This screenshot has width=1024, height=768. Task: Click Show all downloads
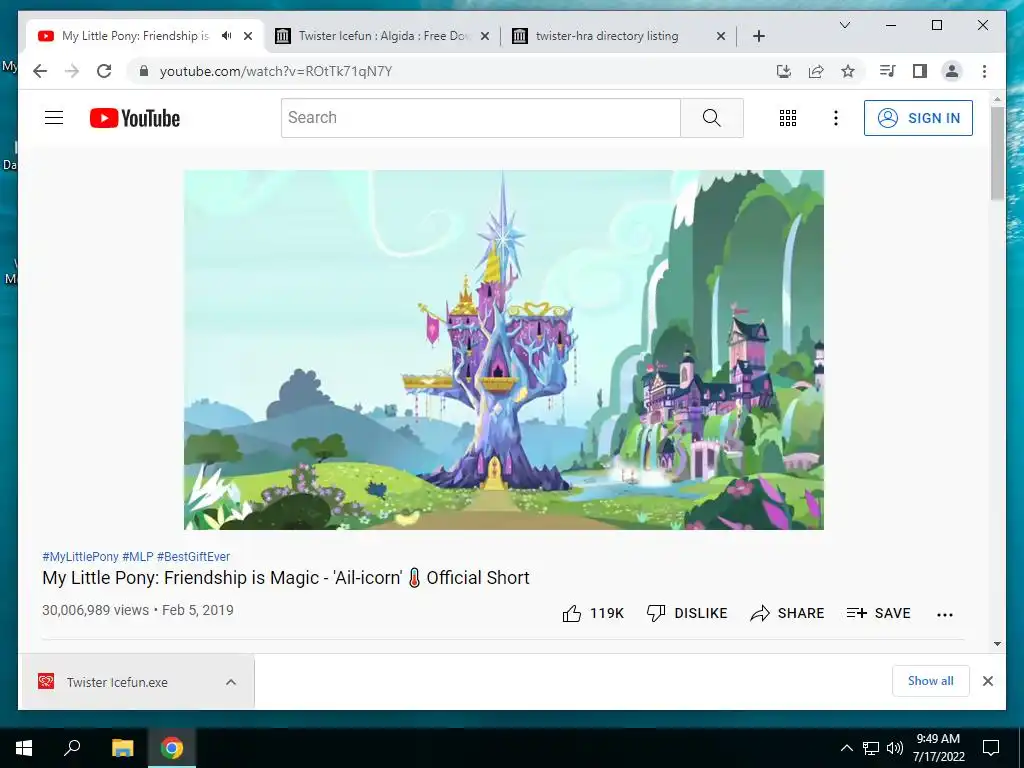click(x=931, y=681)
